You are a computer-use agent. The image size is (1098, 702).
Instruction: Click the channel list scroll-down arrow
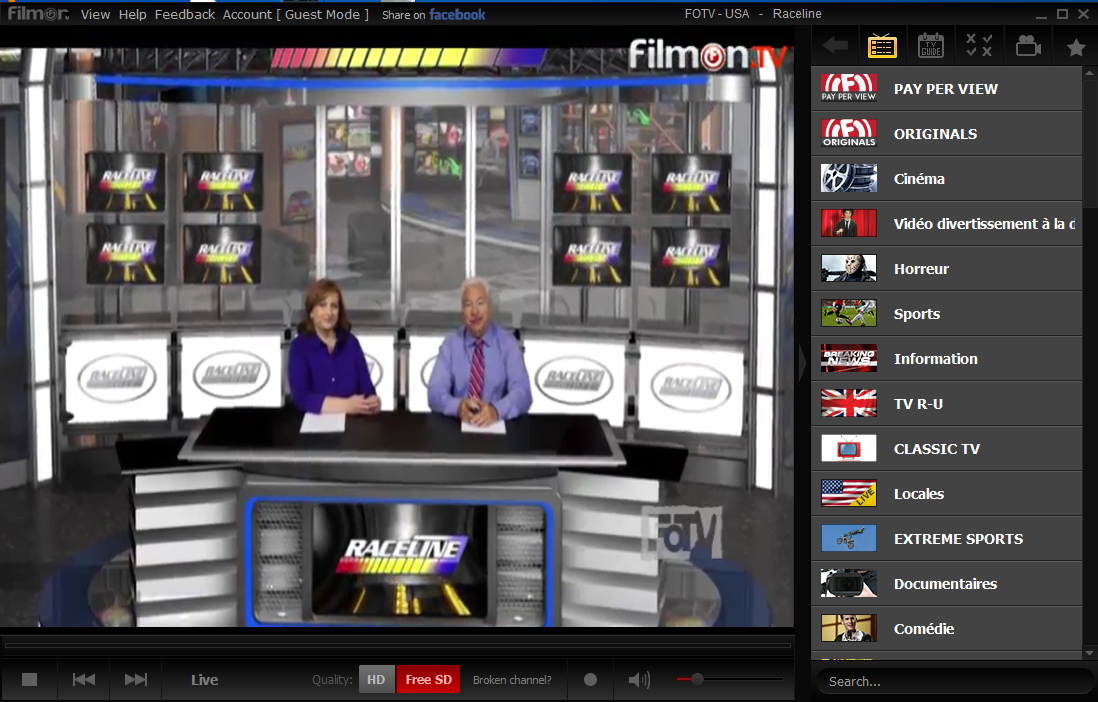[1089, 653]
